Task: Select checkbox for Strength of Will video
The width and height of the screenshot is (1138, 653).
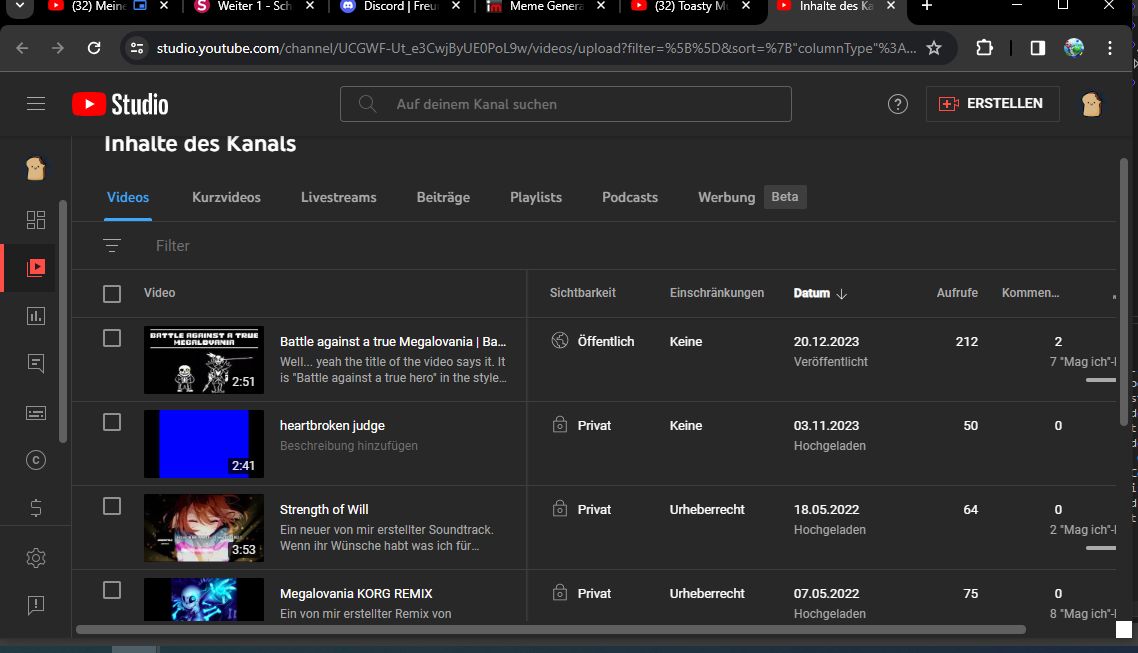Action: point(112,506)
